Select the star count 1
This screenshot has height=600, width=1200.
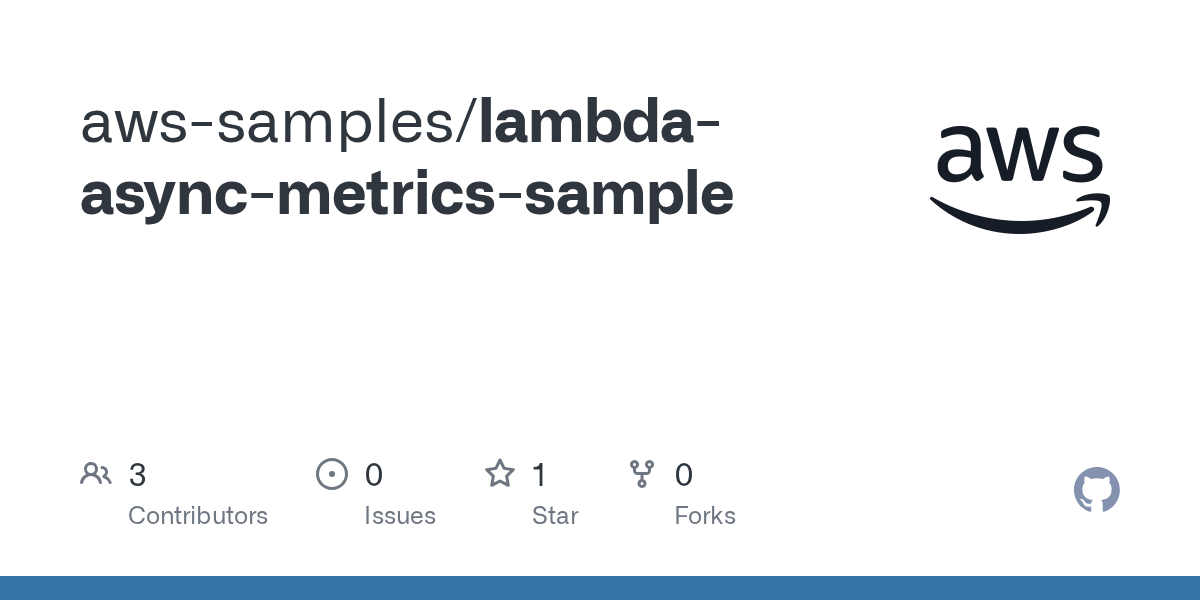[x=540, y=475]
